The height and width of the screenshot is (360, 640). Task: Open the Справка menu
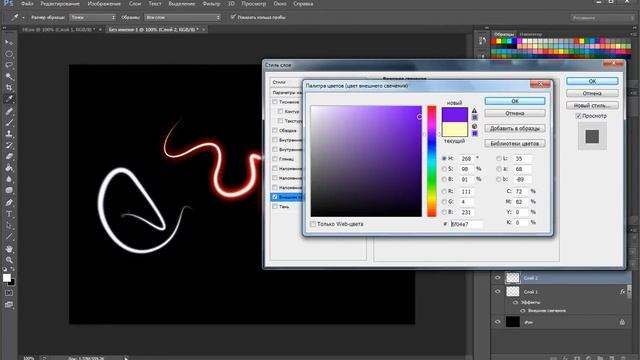click(303, 4)
